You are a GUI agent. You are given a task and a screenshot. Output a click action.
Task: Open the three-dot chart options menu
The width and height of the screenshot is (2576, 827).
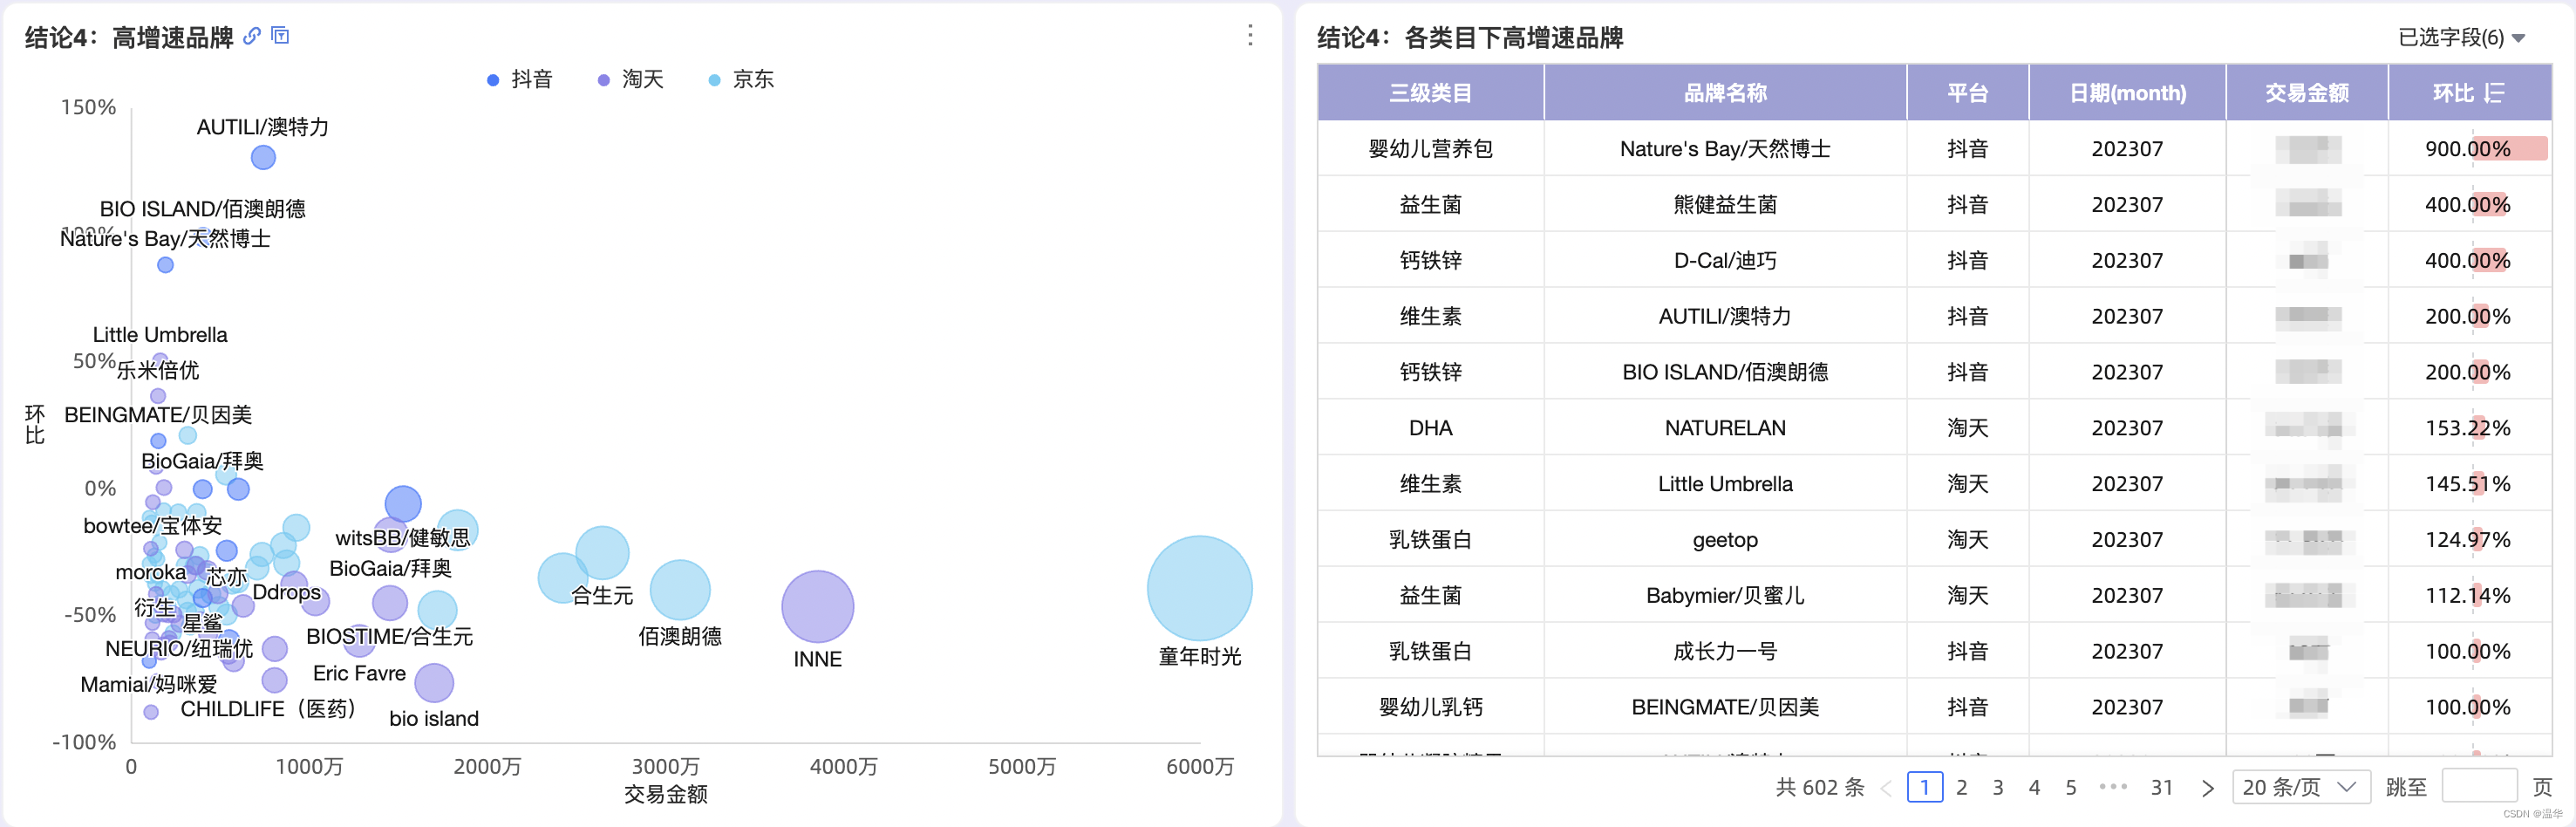1250,36
